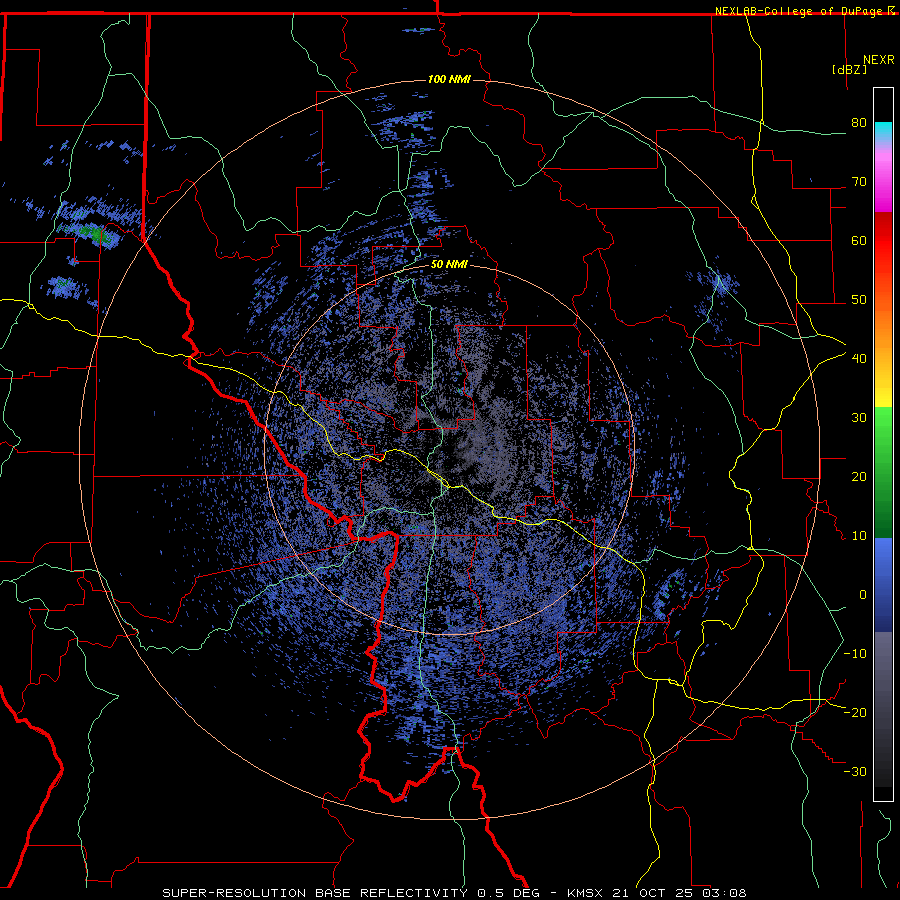Click the 60 value on the dBZ scale

859,240
